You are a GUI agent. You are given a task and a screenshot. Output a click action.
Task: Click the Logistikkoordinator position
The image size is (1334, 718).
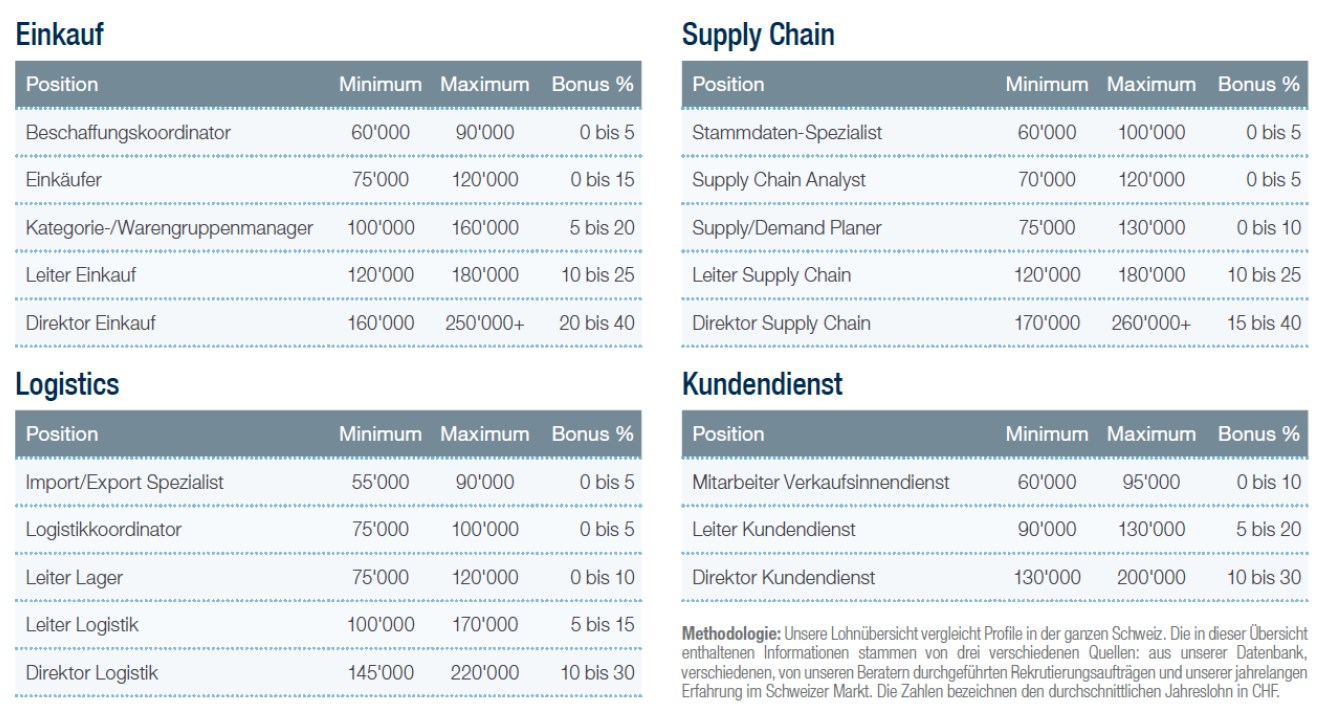pos(104,530)
